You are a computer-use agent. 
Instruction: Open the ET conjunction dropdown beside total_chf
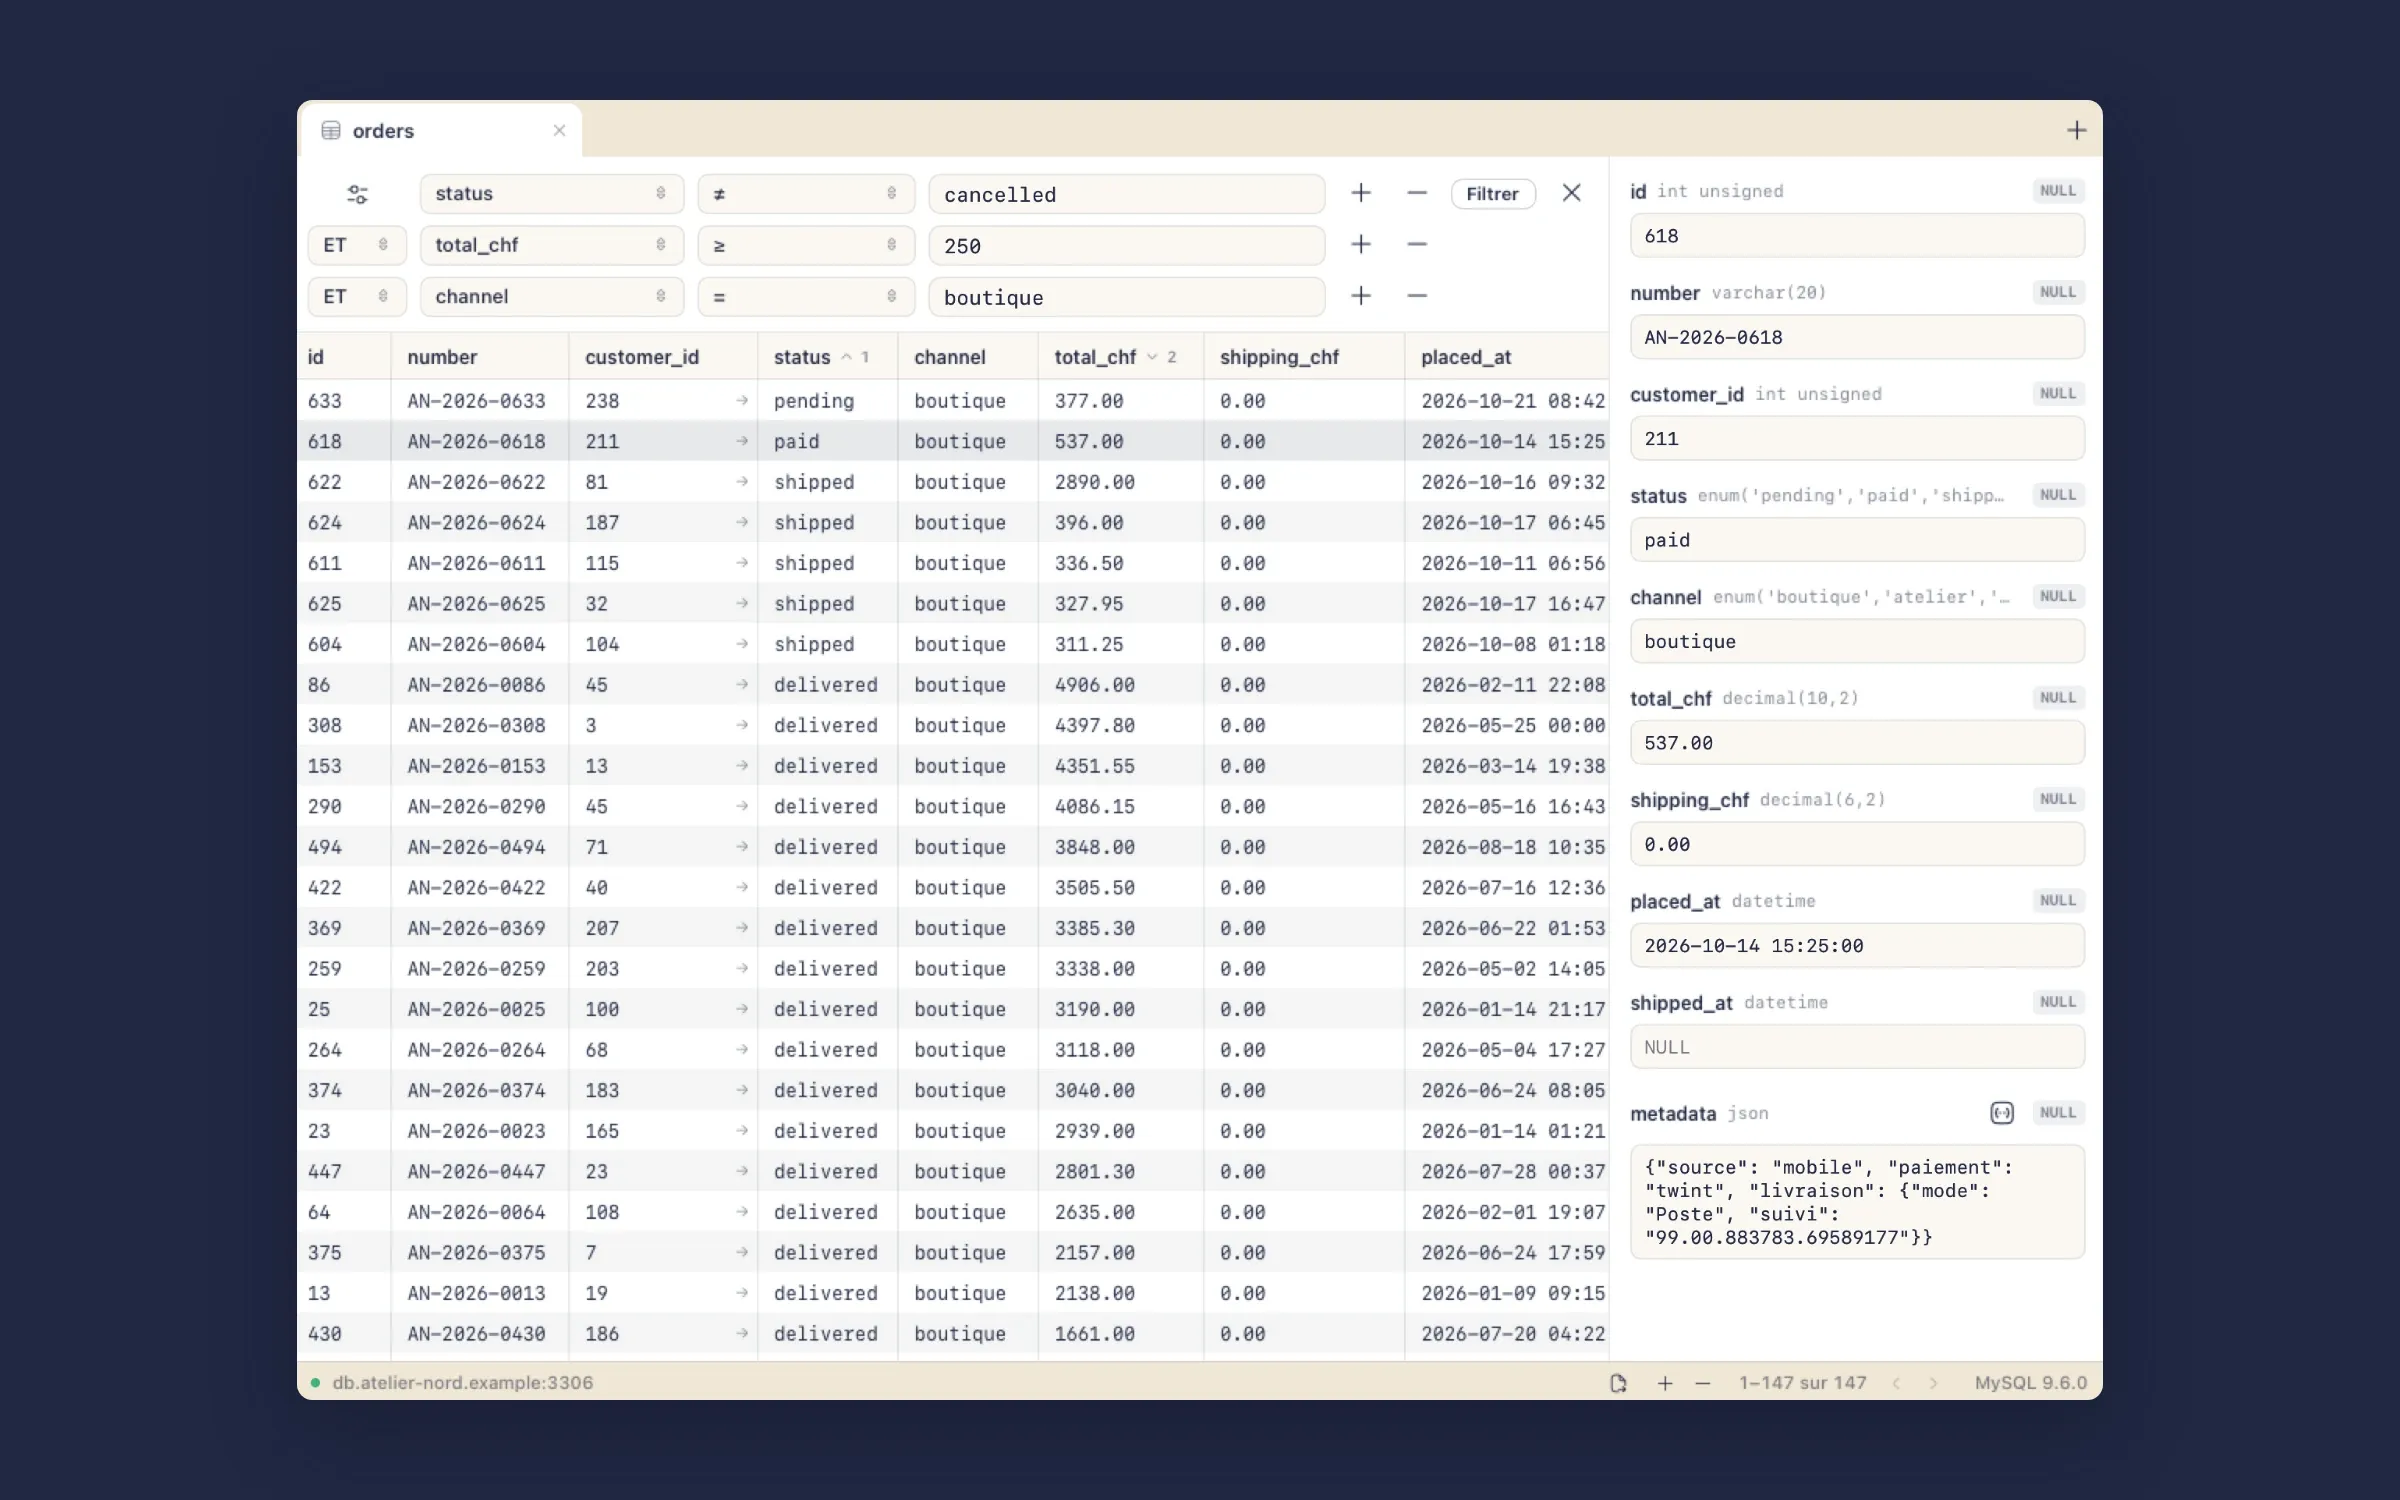357,245
